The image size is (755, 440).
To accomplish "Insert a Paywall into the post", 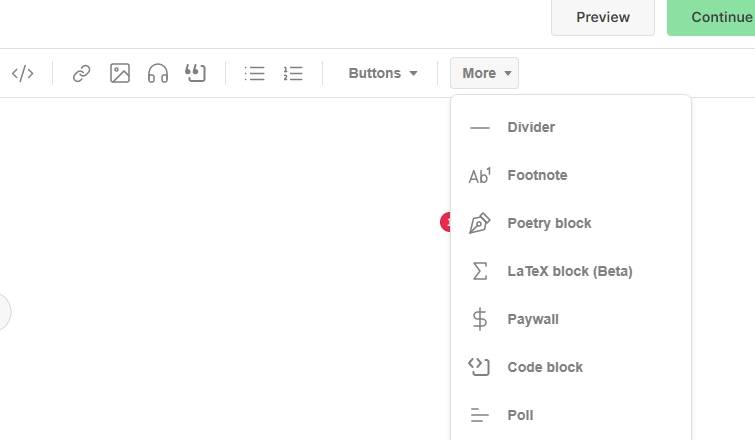I will click(x=532, y=319).
